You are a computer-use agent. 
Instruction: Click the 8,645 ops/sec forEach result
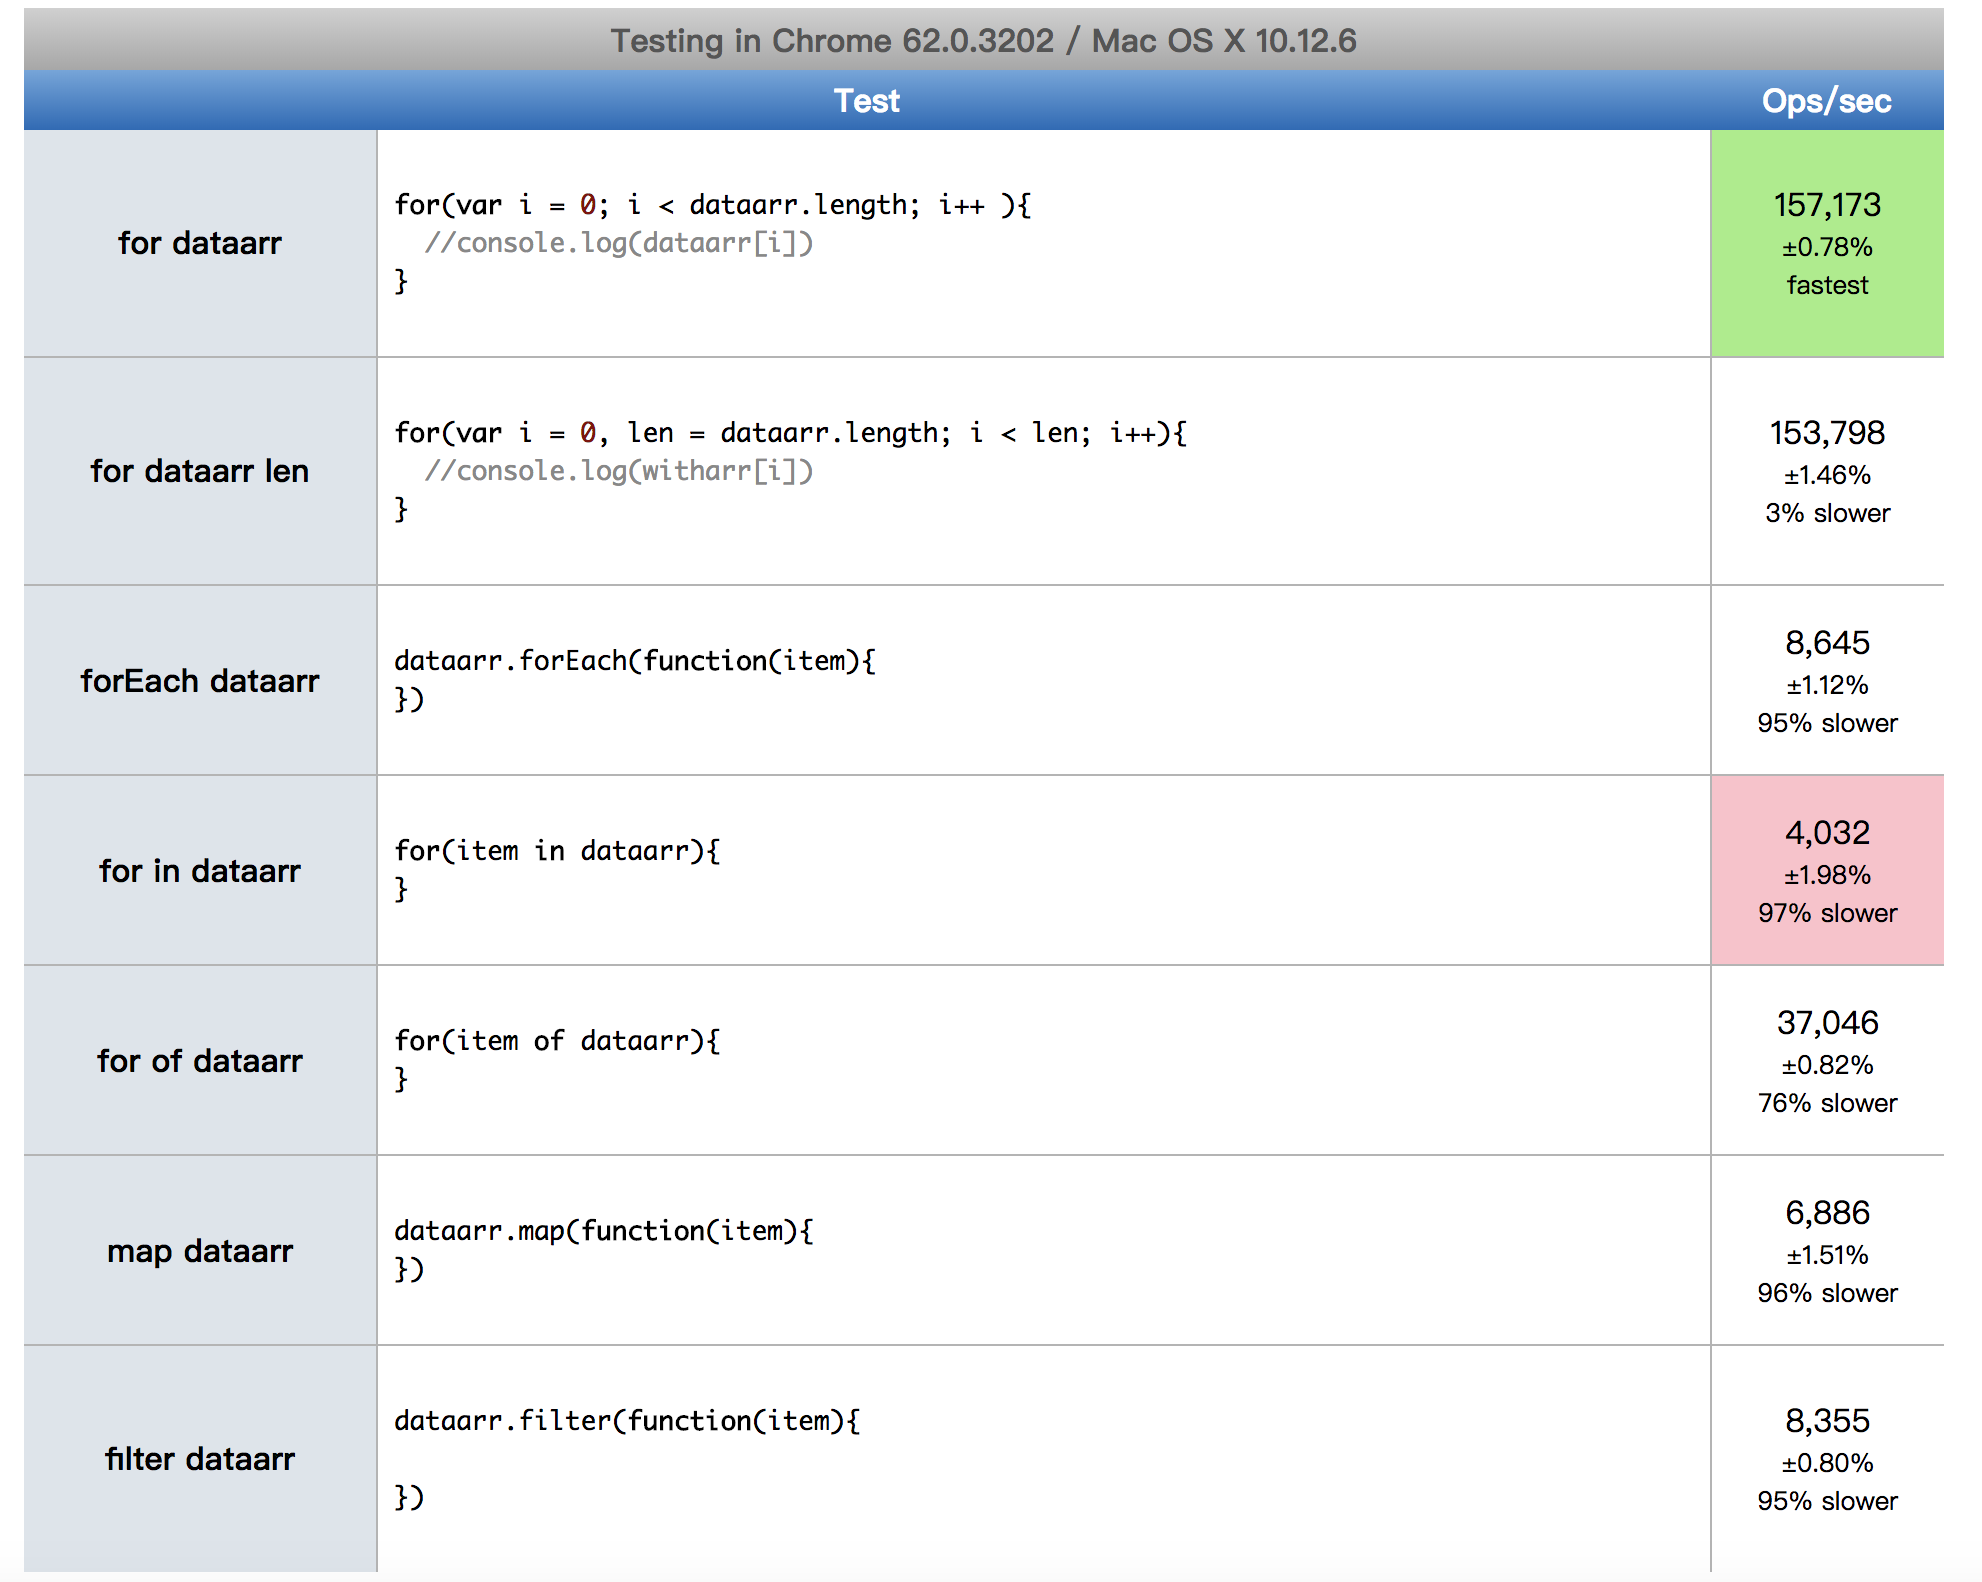point(1827,644)
